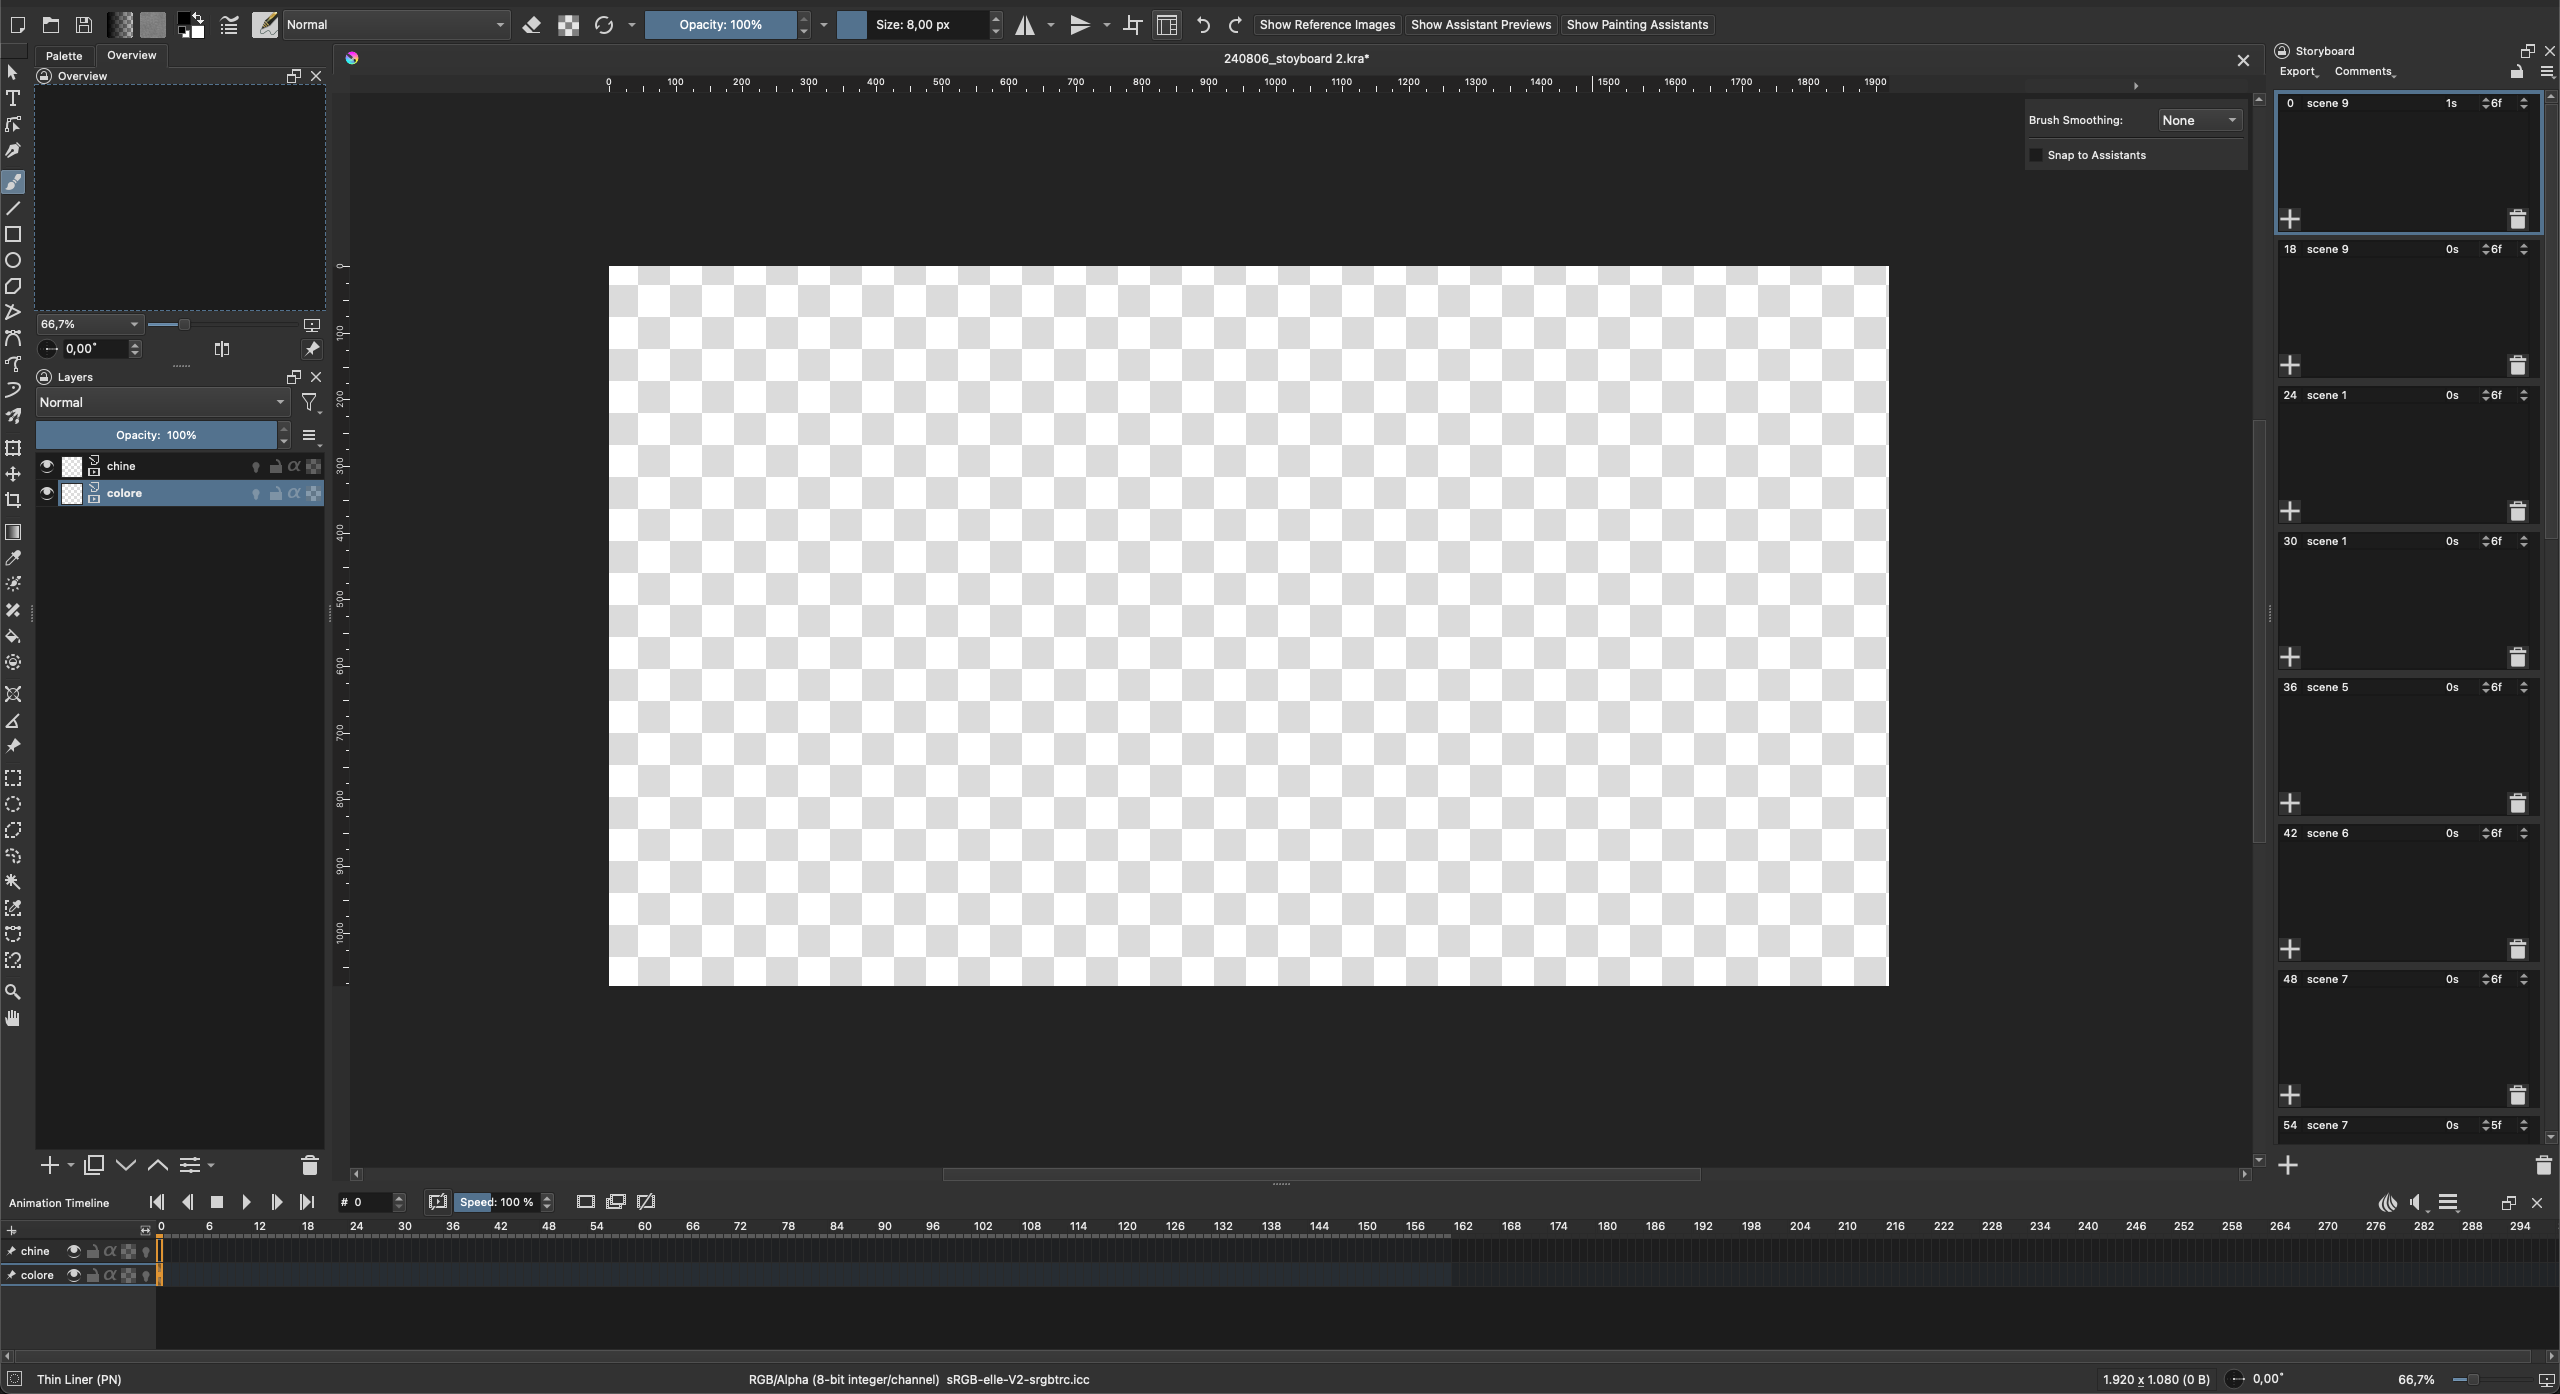Toggle visibility of the colore layer
Screen dimensions: 2560x1394
[46, 493]
